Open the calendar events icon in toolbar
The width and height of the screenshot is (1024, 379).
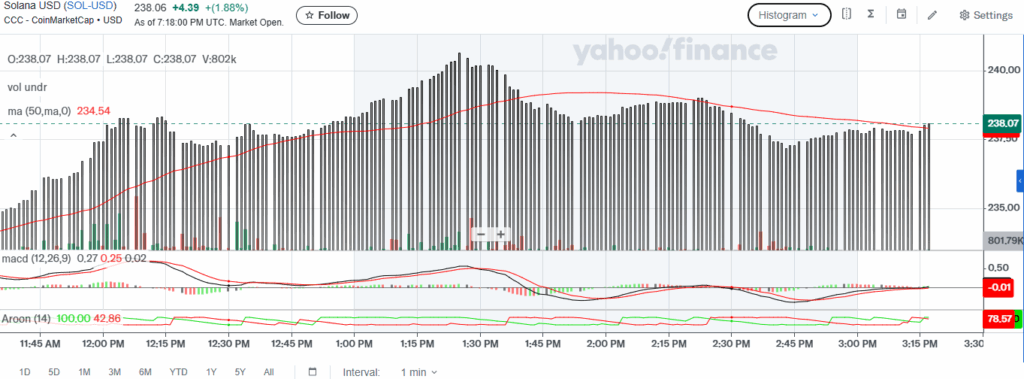pos(901,14)
